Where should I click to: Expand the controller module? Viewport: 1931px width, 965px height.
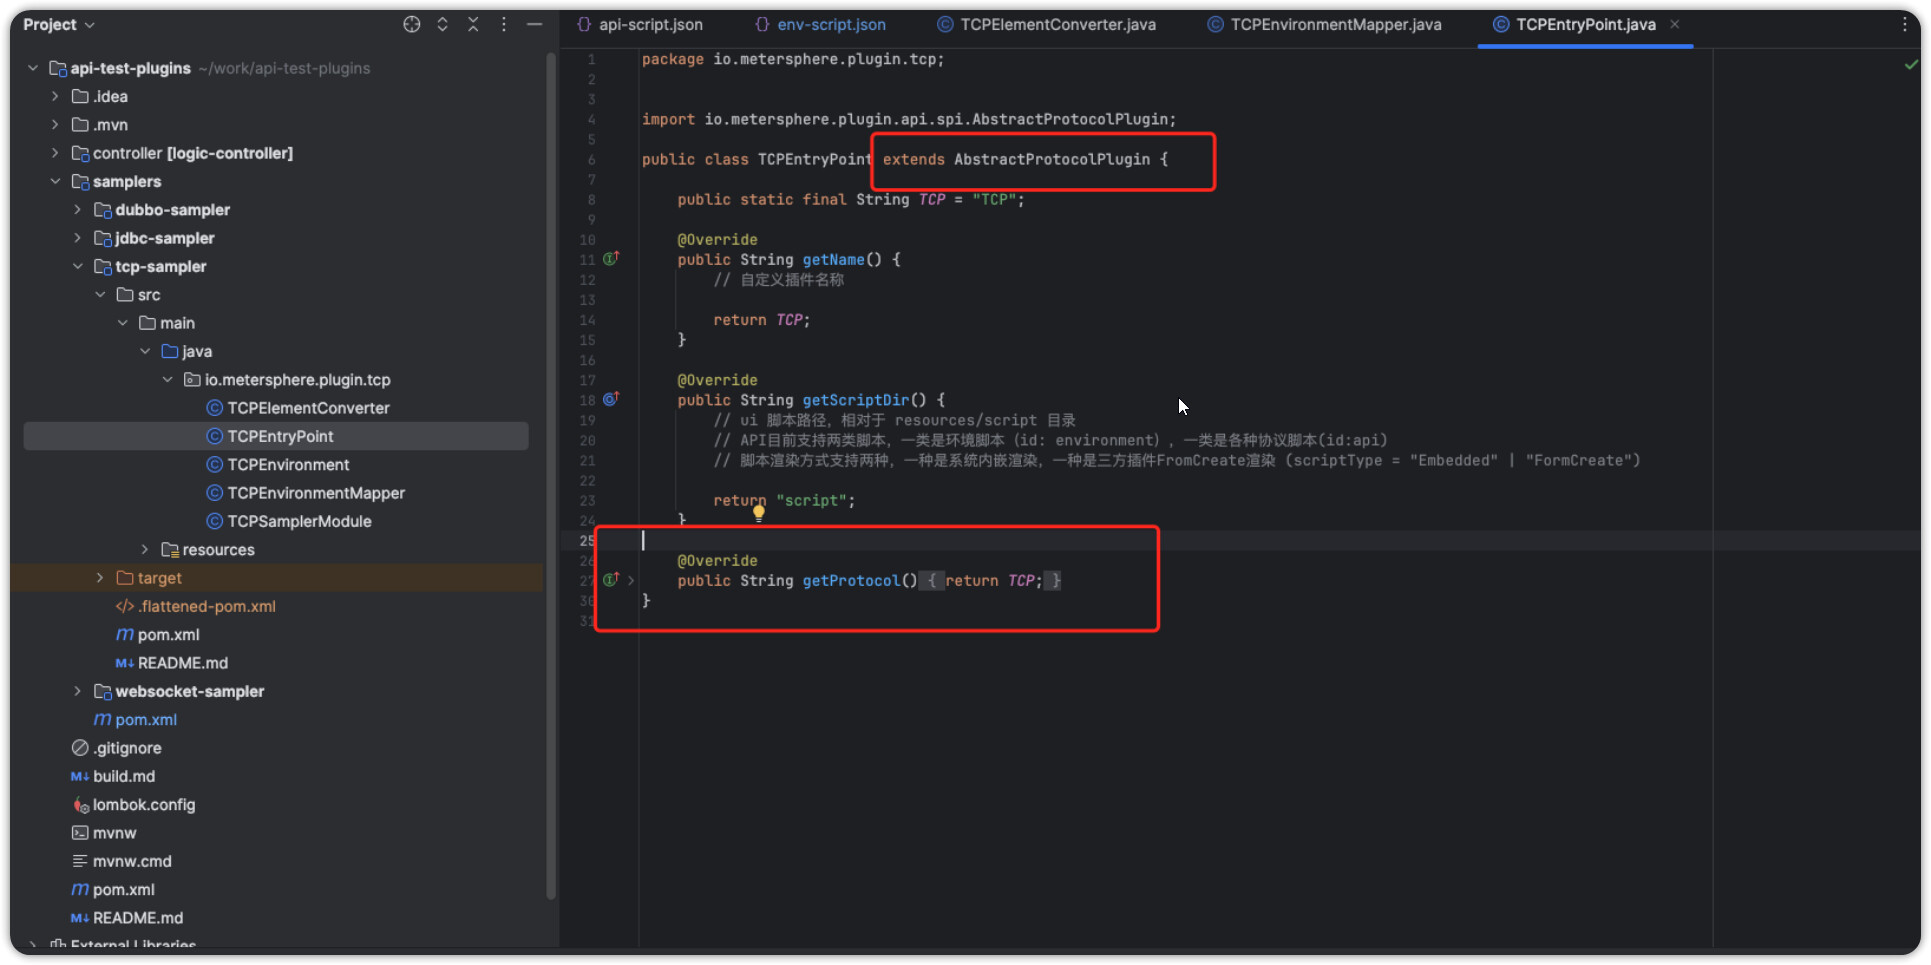[55, 153]
